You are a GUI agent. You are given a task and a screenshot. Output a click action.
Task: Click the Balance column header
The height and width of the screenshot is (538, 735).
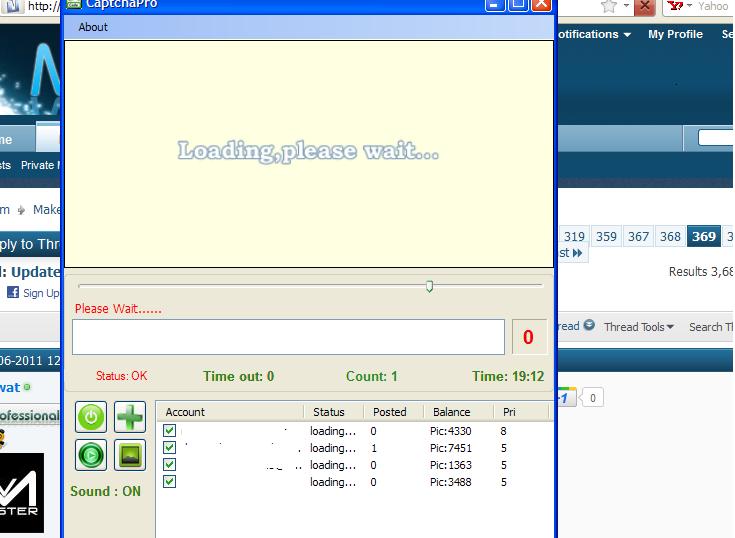point(459,412)
